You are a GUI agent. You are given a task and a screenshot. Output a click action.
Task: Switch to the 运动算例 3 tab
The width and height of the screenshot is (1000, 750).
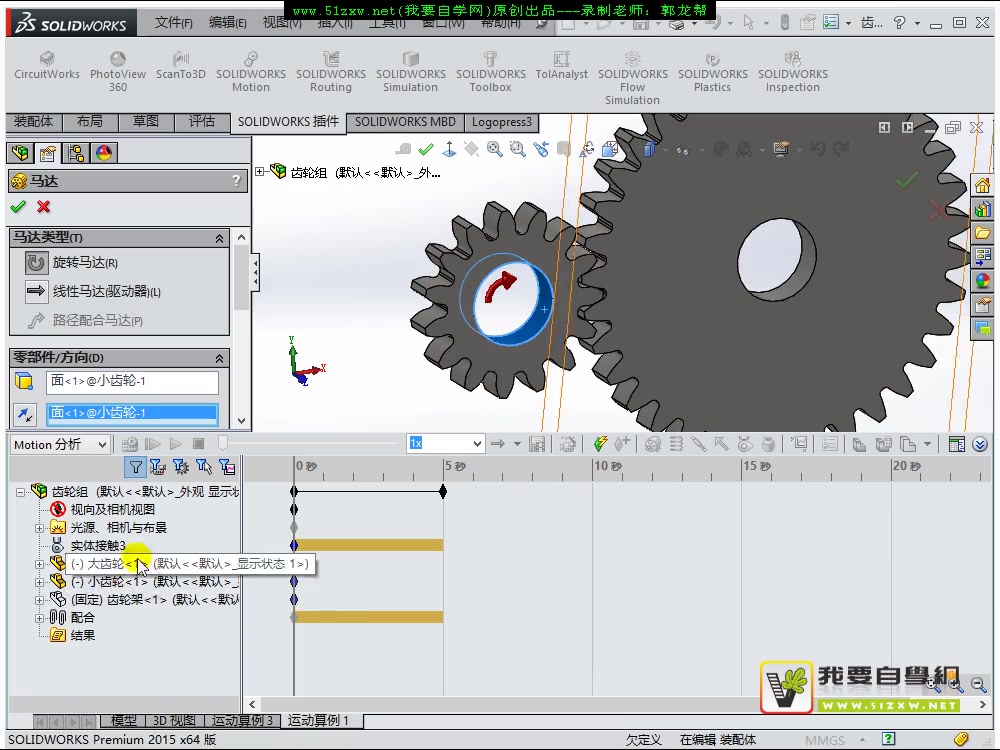[241, 721]
